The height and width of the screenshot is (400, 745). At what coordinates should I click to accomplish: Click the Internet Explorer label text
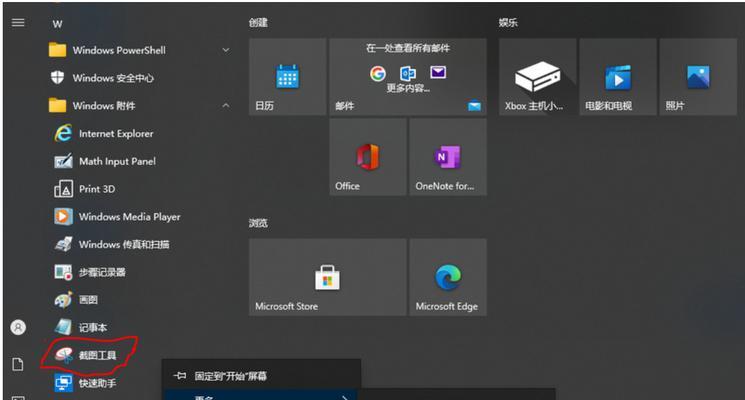tap(116, 133)
